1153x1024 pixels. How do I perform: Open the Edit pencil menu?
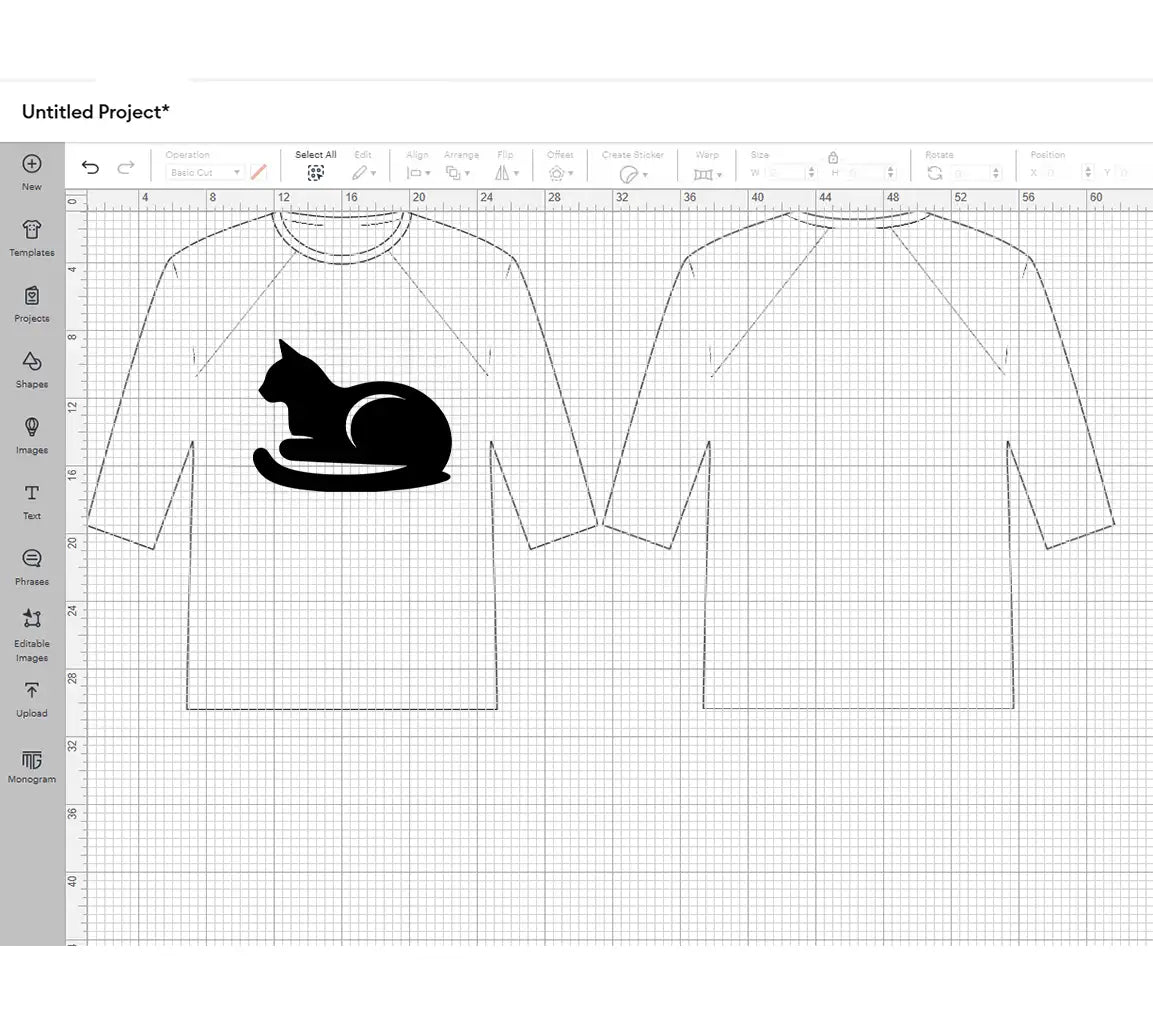[363, 173]
